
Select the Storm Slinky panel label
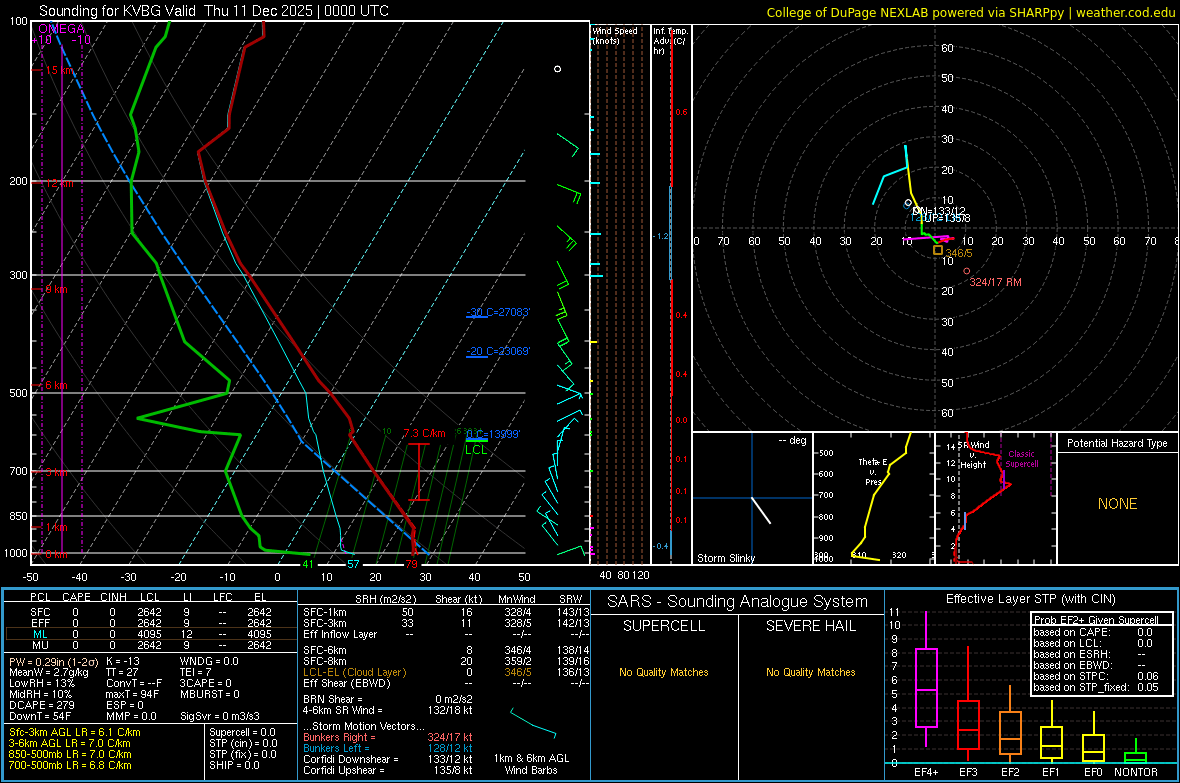[x=725, y=558]
